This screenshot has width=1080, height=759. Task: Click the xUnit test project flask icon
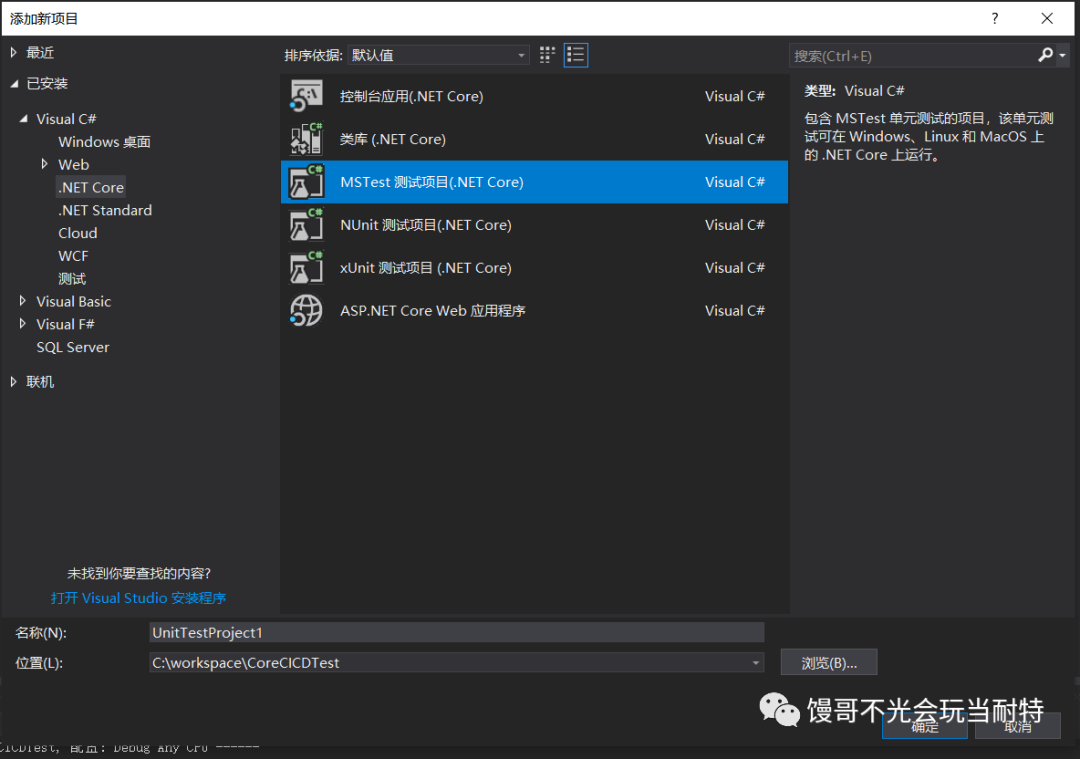coord(307,267)
